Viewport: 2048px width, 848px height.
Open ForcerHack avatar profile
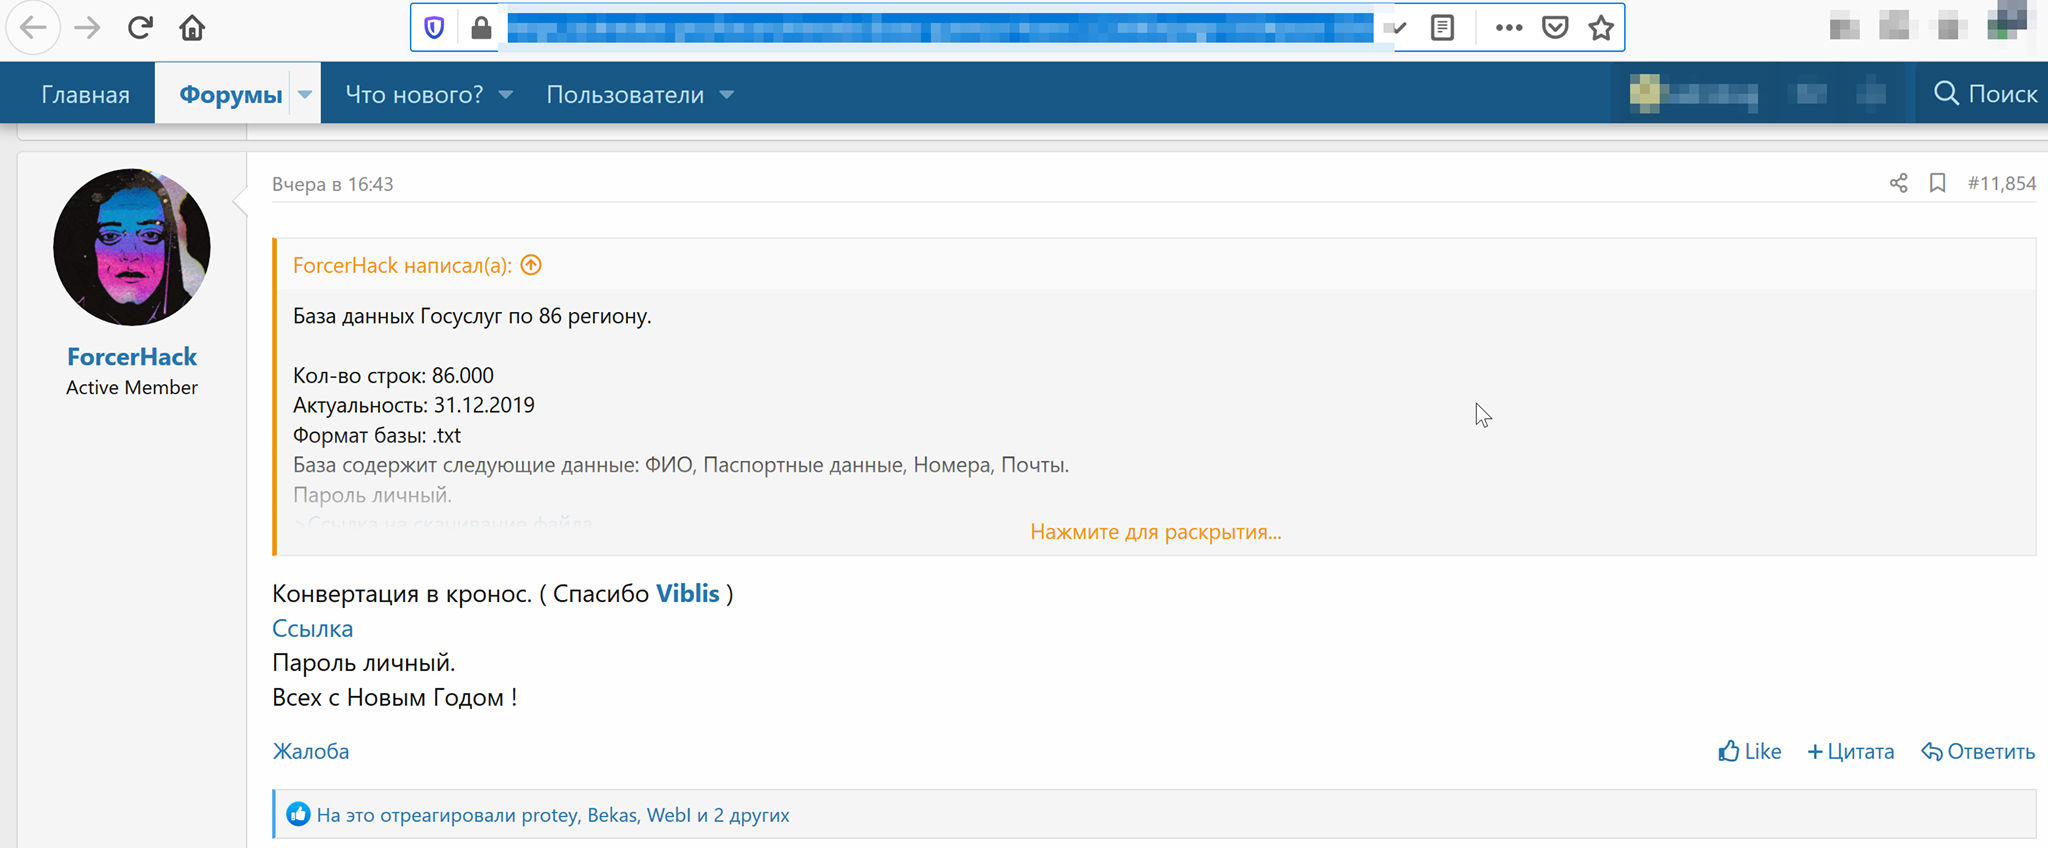point(132,247)
